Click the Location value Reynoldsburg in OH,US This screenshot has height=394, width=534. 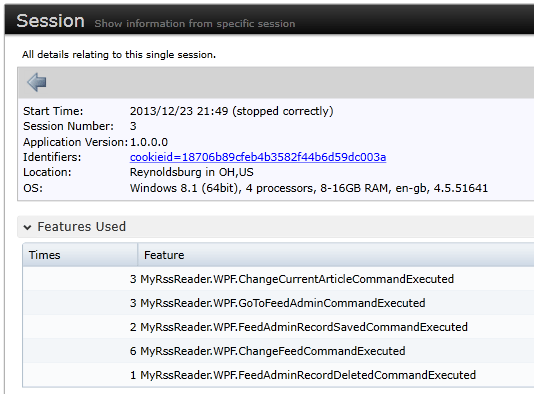(191, 172)
